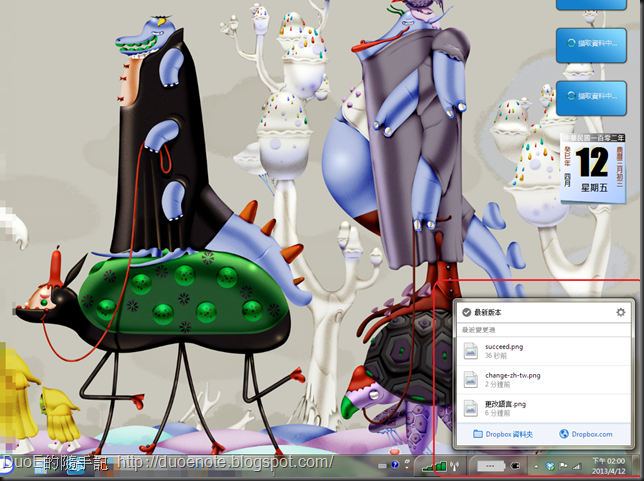Open the network signal tray icon

577,466
